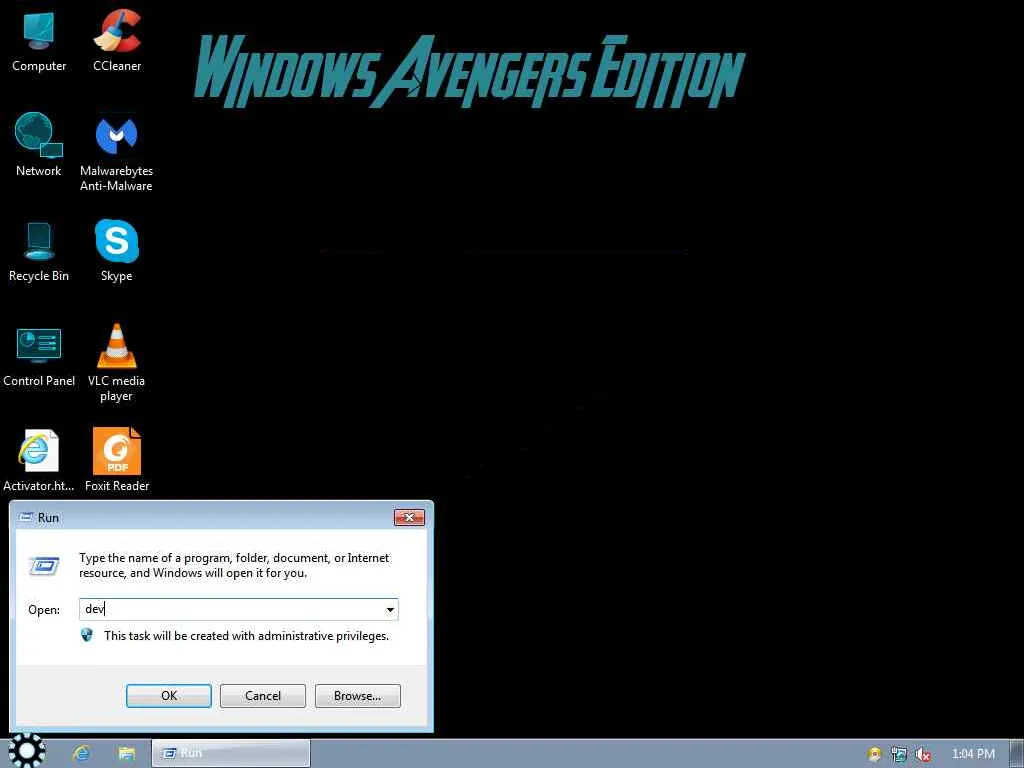The image size is (1024, 768).
Task: Expand the Open field dropdown arrow
Action: (x=390, y=609)
